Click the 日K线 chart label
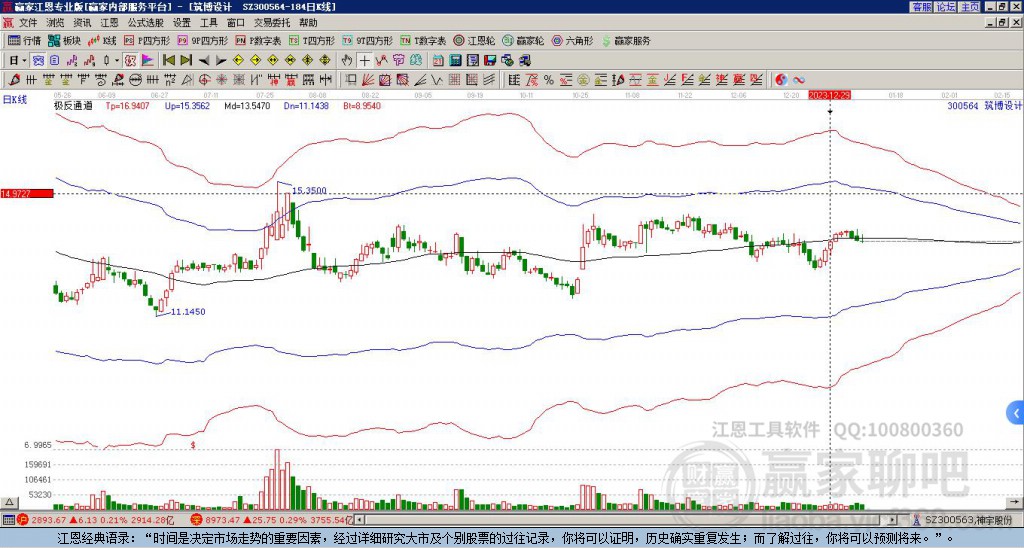The height and width of the screenshot is (548, 1024). click(15, 100)
